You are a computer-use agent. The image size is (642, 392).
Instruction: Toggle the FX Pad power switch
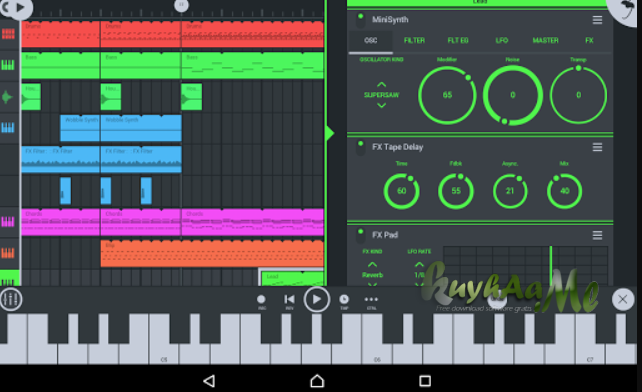pyautogui.click(x=360, y=236)
